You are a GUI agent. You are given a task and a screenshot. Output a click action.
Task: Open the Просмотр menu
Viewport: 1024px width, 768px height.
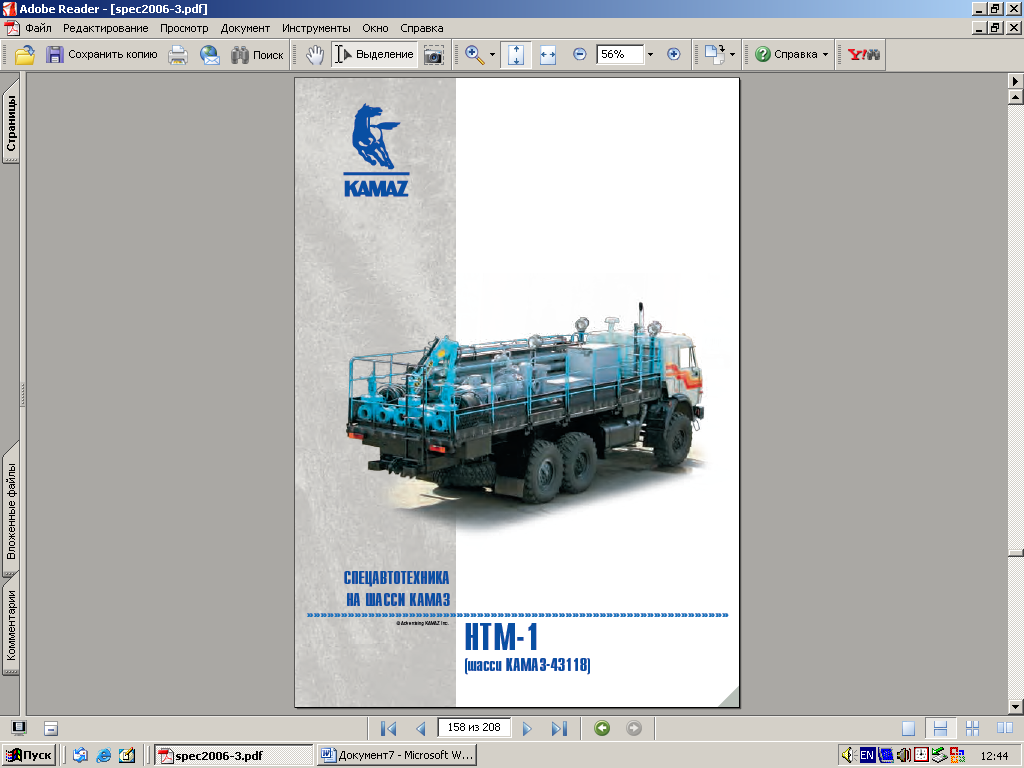(x=184, y=28)
